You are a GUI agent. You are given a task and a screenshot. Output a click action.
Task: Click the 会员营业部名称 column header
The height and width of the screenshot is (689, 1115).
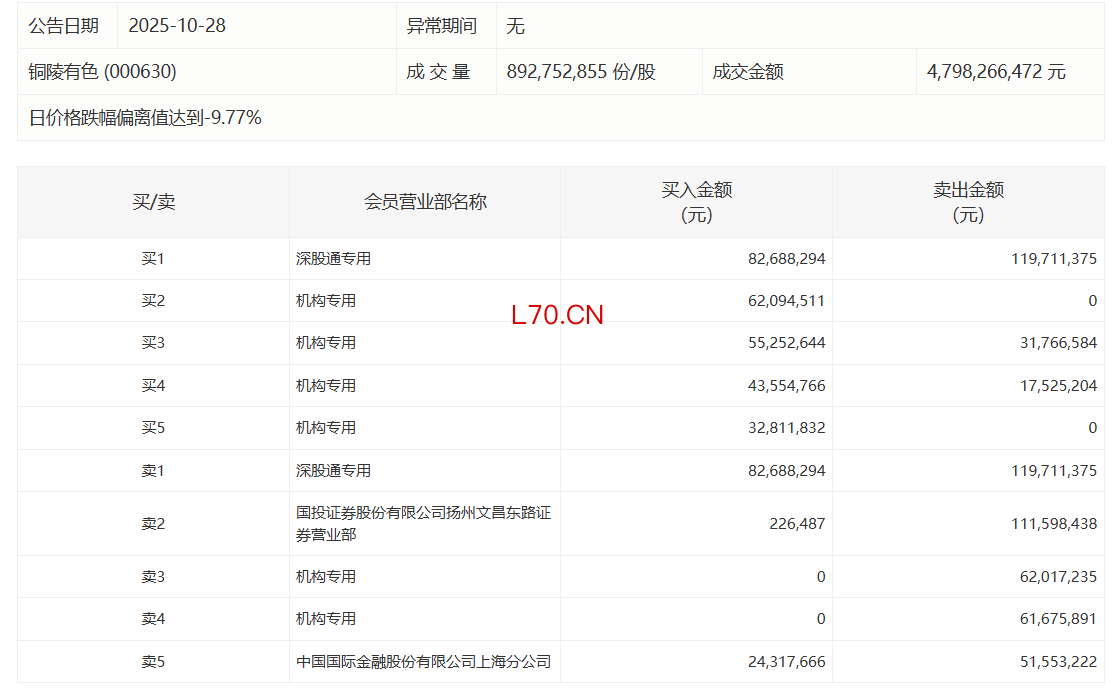pos(425,202)
